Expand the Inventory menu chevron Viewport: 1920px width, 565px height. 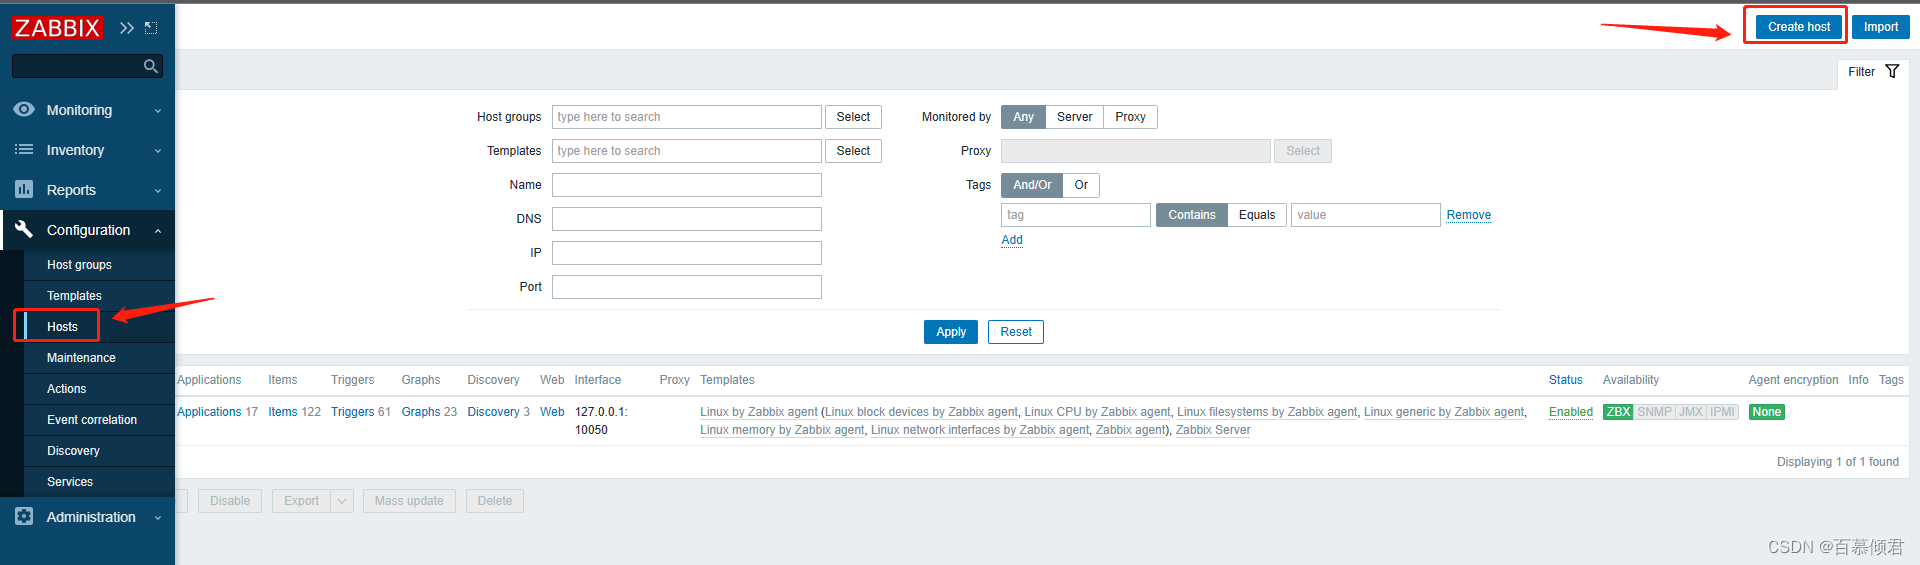[158, 151]
